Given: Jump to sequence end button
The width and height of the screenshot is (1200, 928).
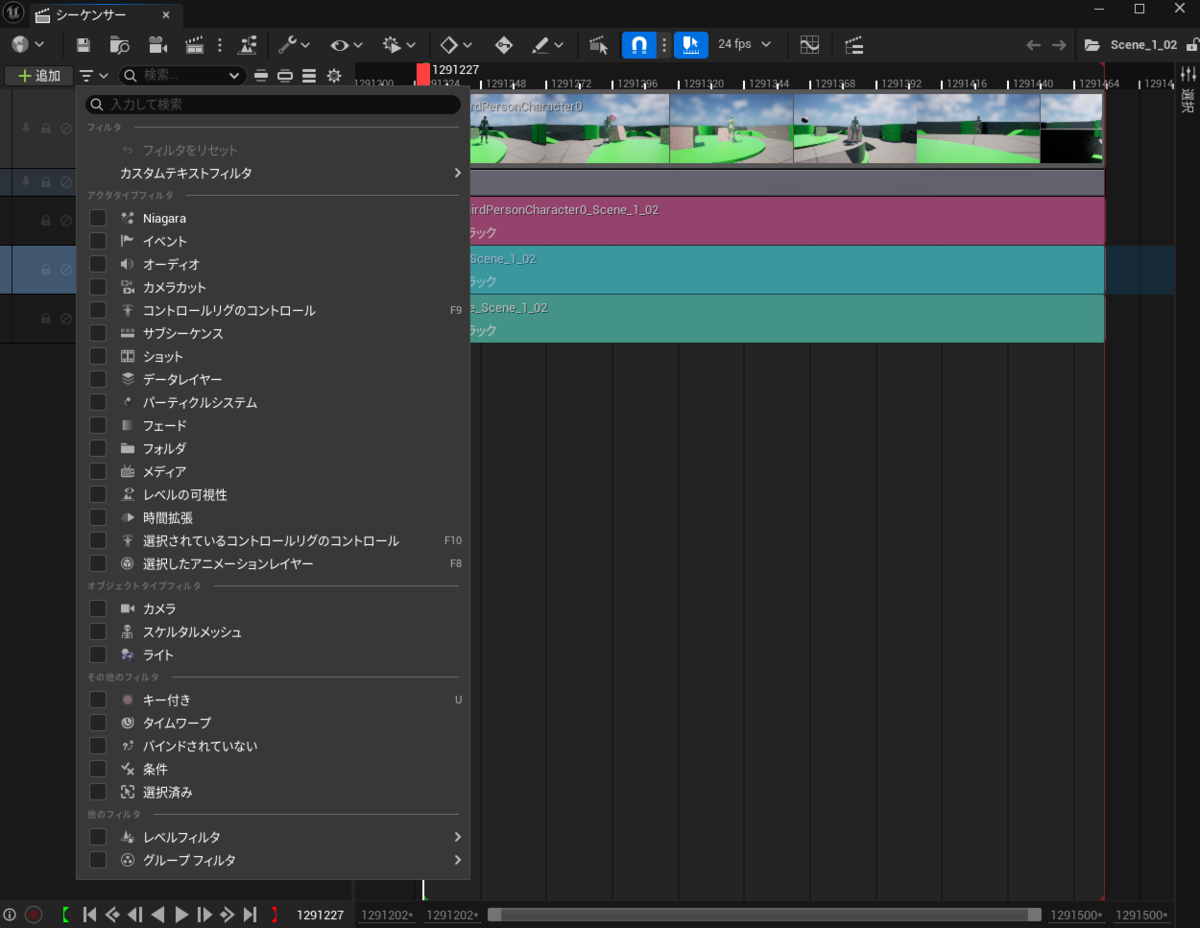Looking at the screenshot, I should click(250, 914).
